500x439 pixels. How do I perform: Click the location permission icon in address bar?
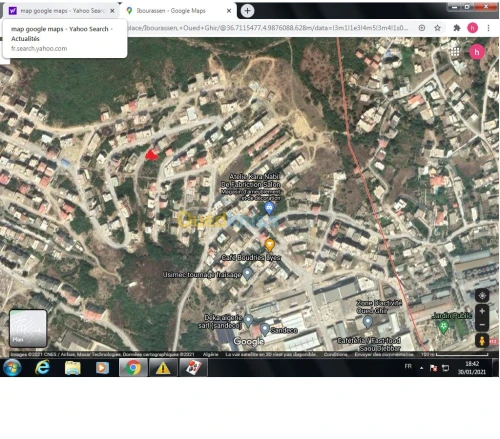(x=422, y=28)
